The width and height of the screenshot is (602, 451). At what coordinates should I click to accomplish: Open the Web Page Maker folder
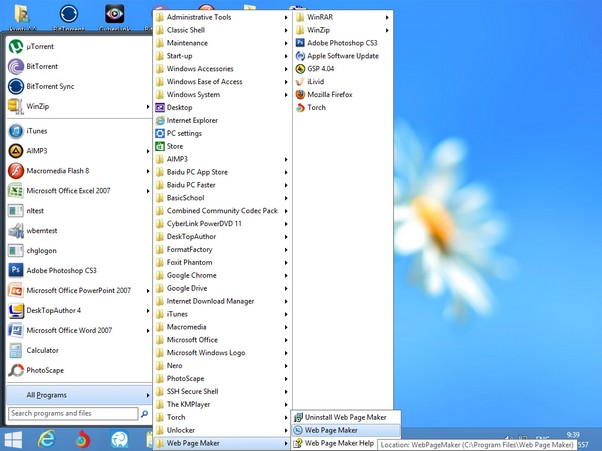[x=222, y=443]
